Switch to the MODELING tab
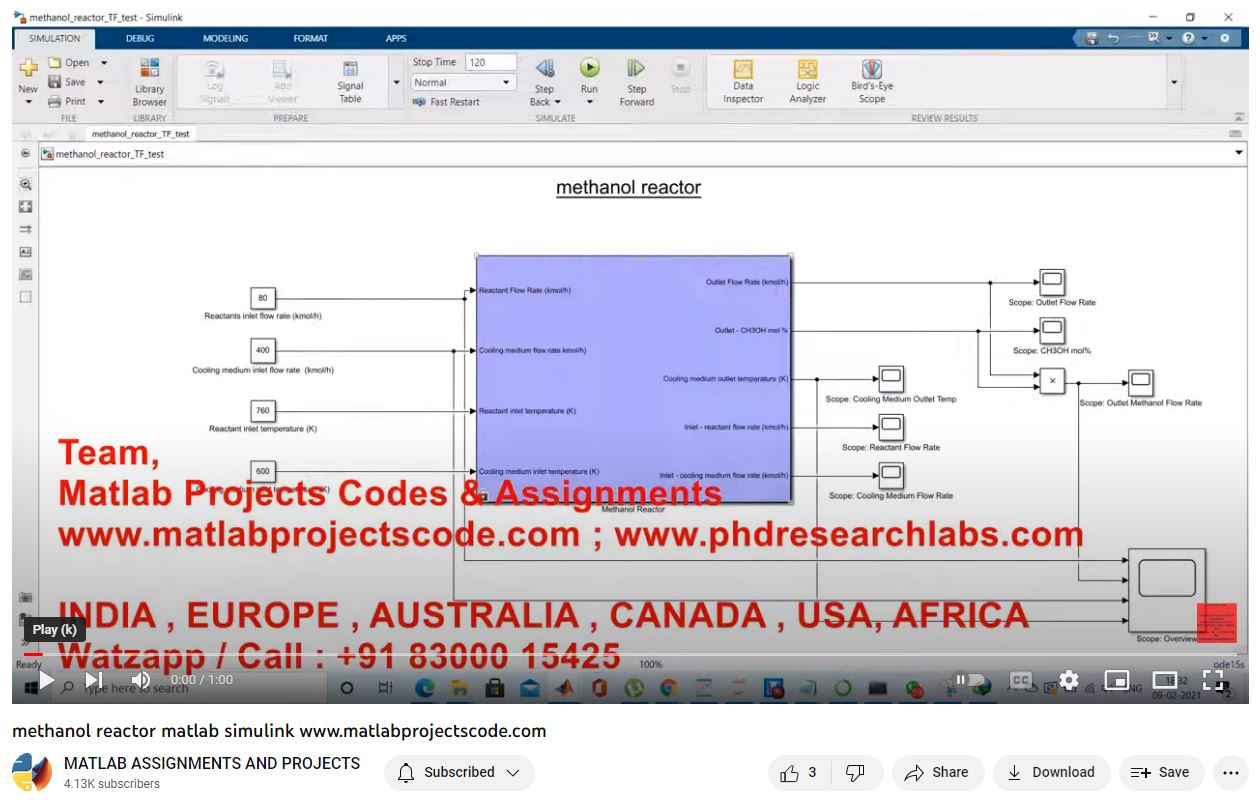 [x=225, y=38]
